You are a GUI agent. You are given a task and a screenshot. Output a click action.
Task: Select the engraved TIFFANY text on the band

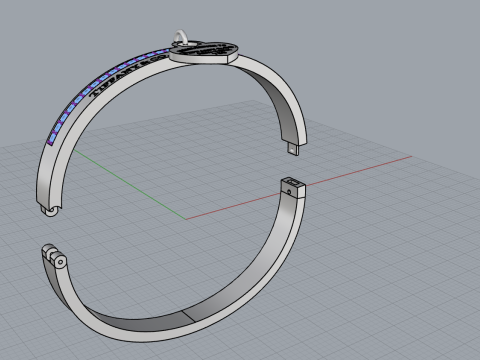pyautogui.click(x=128, y=76)
